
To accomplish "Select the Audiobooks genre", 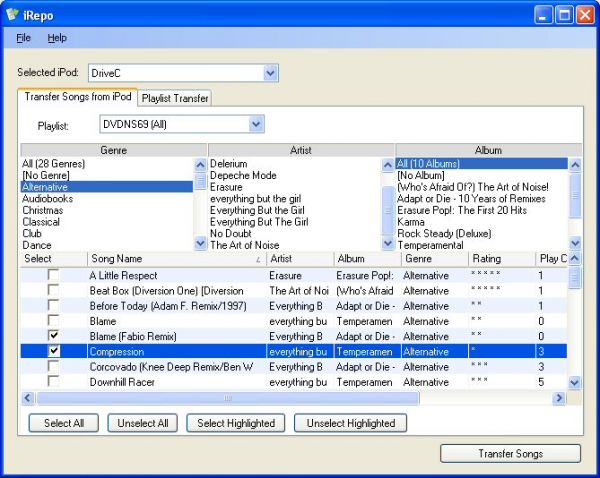I will [x=47, y=199].
